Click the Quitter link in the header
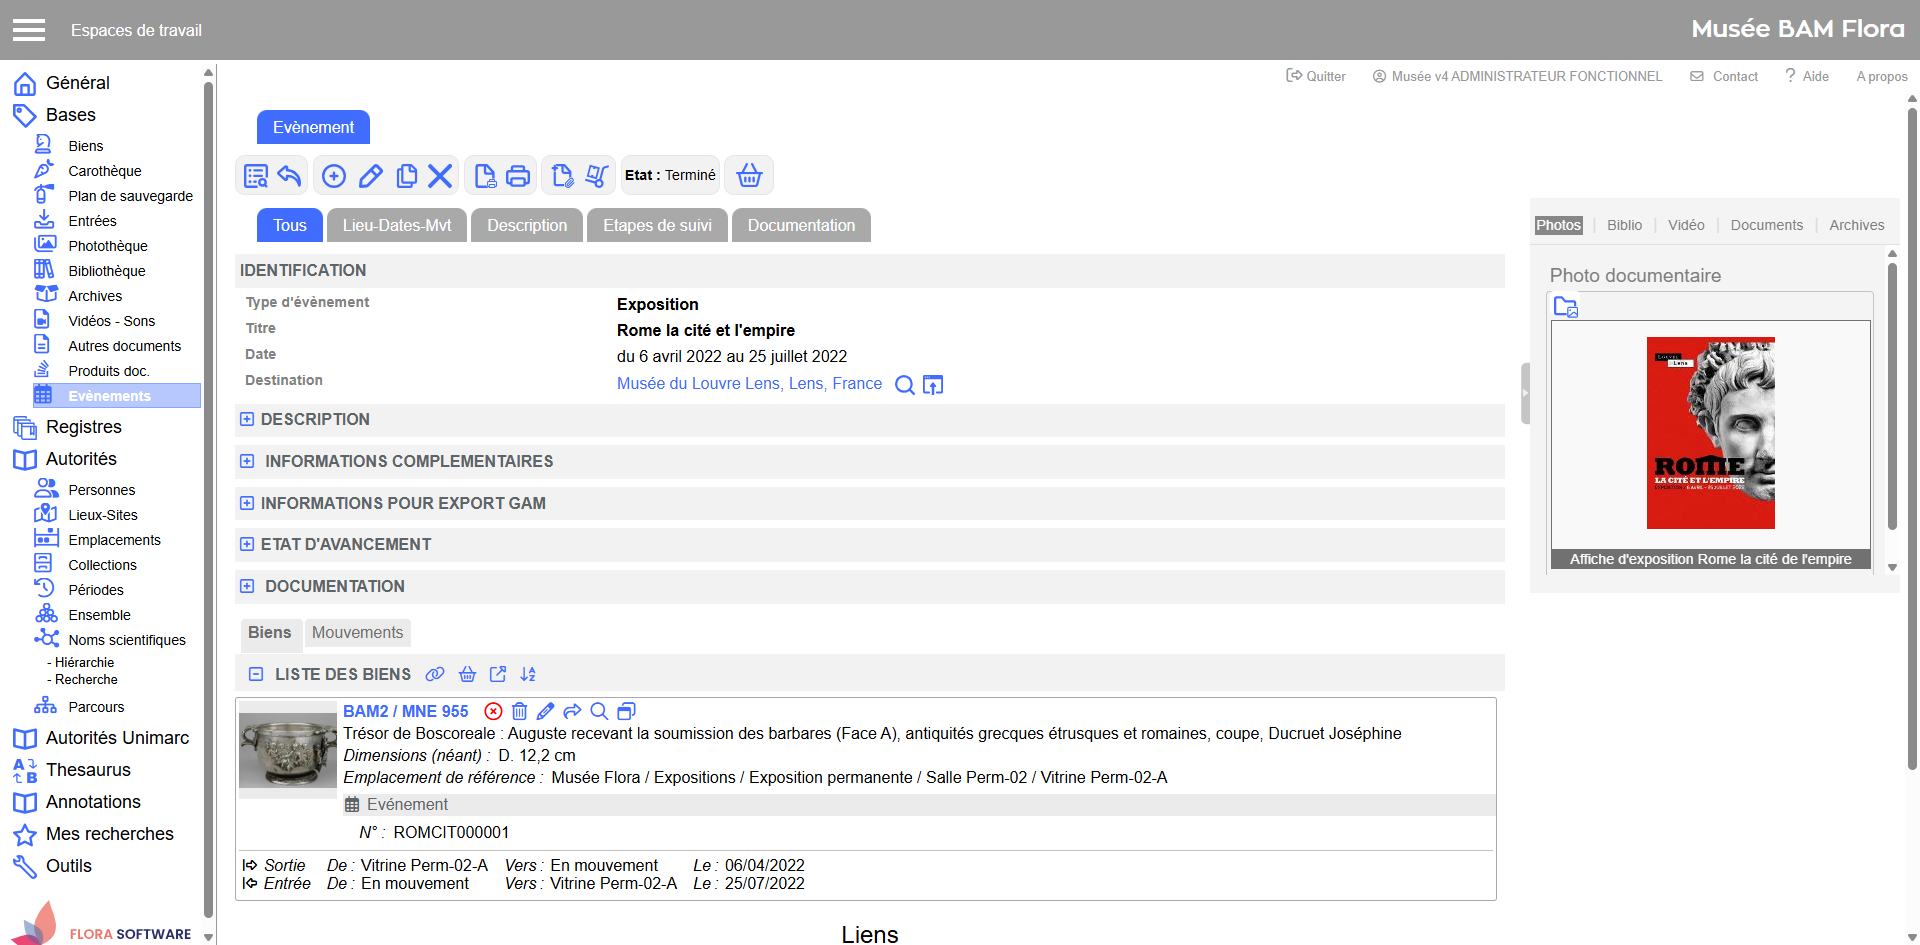The width and height of the screenshot is (1920, 945). (x=1316, y=76)
